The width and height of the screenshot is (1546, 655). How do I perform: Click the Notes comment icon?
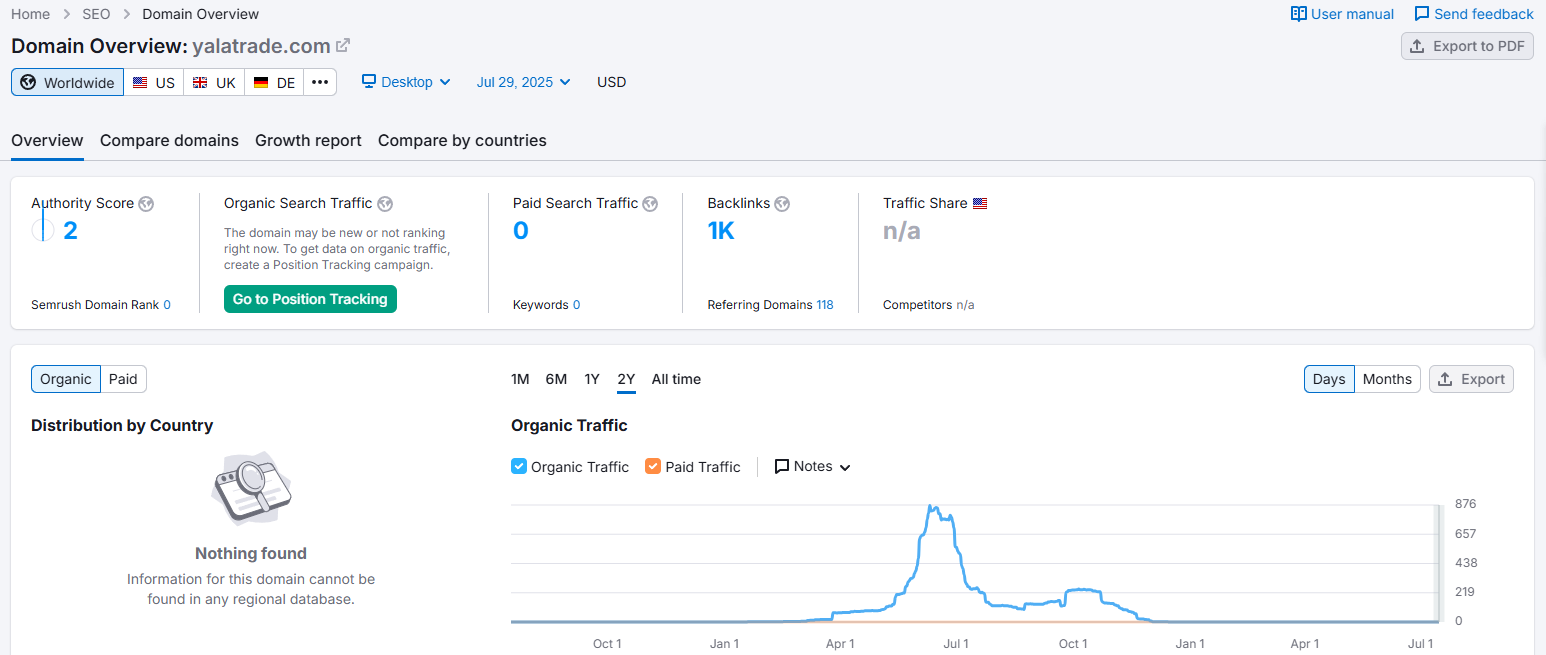coord(782,466)
